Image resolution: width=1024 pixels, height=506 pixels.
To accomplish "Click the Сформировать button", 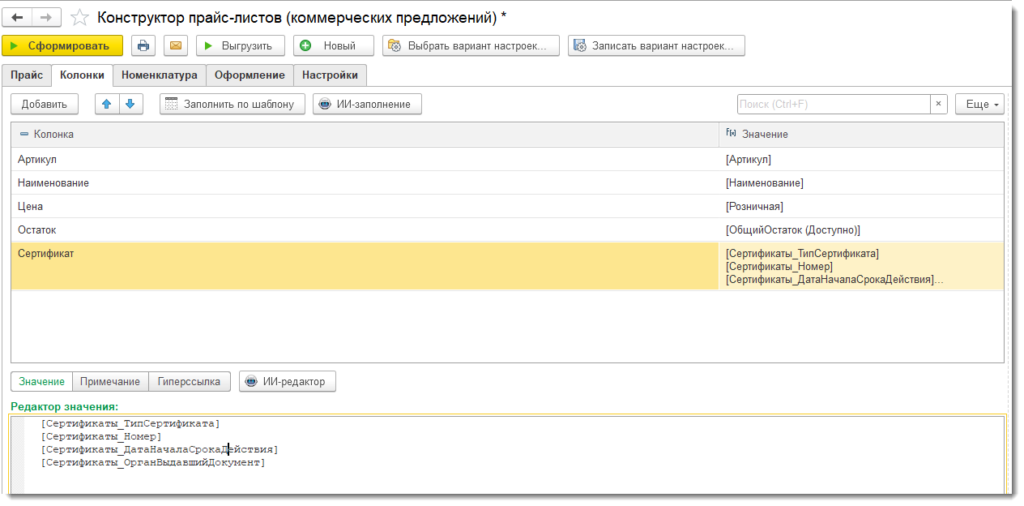I will click(62, 46).
